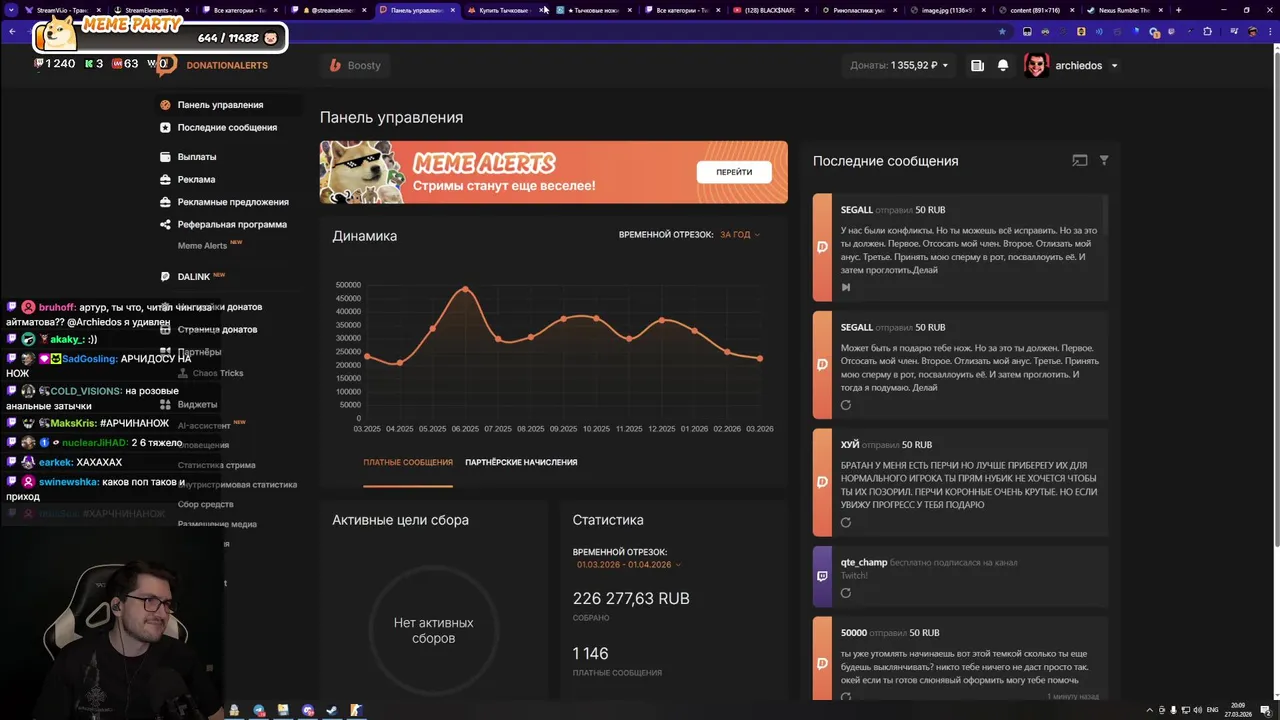Viewport: 1280px width, 720px height.
Task: Click ПЕРЕЙТИ button on Meme Alerts banner
Action: (734, 172)
